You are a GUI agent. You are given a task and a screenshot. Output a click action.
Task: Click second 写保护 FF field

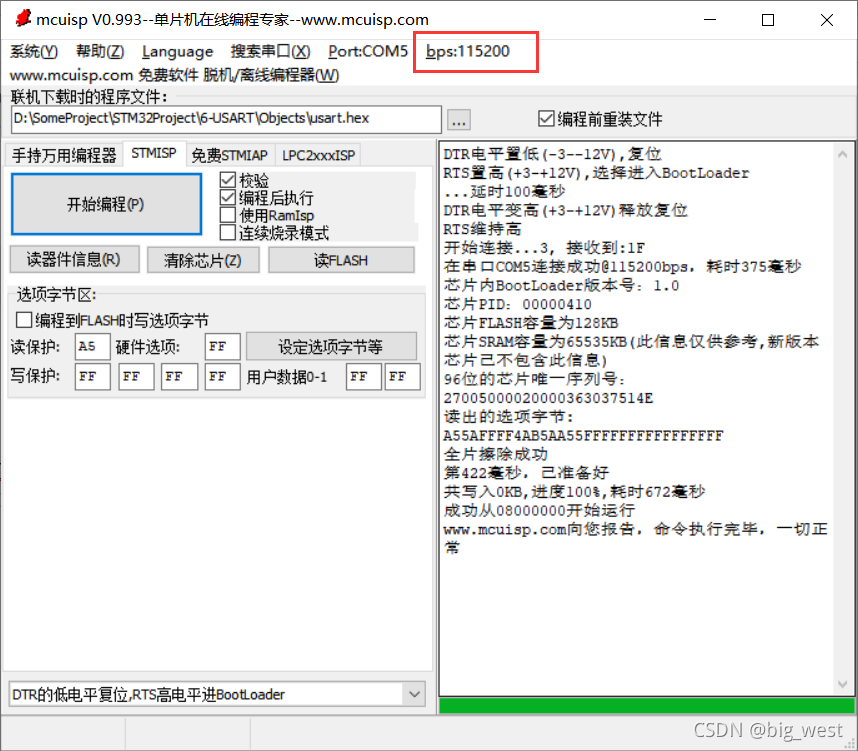[x=136, y=377]
